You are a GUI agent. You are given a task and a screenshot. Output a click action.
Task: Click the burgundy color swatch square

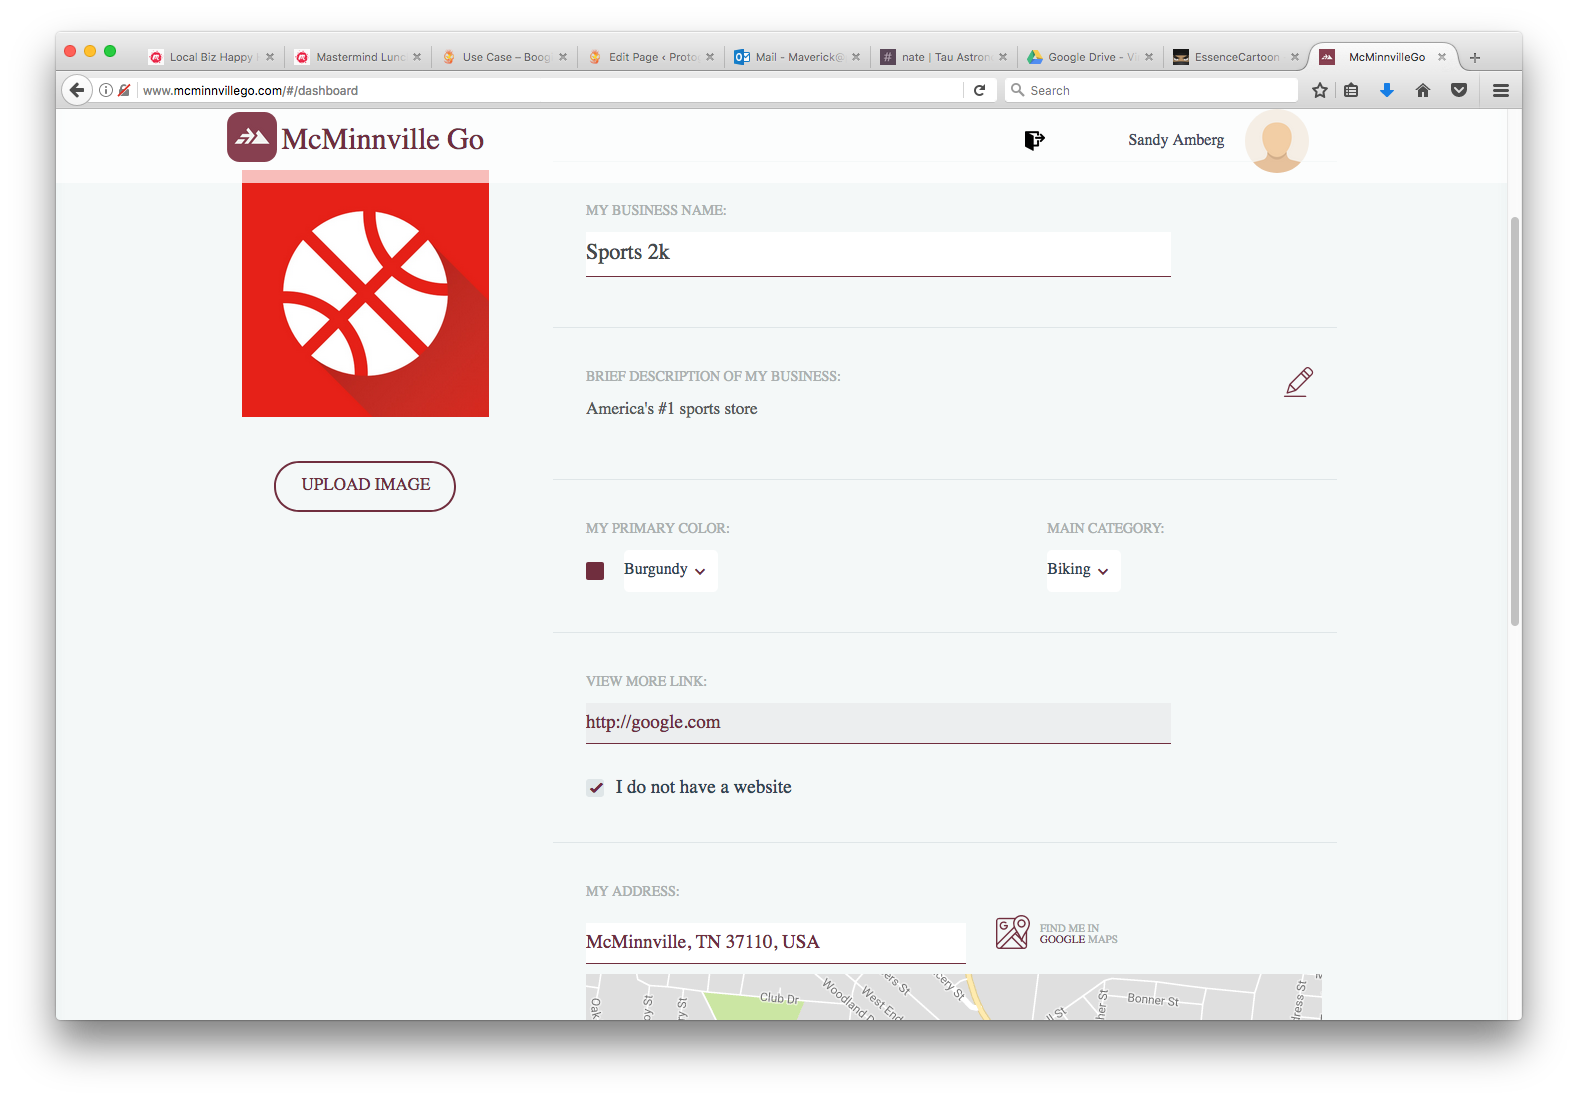[595, 571]
